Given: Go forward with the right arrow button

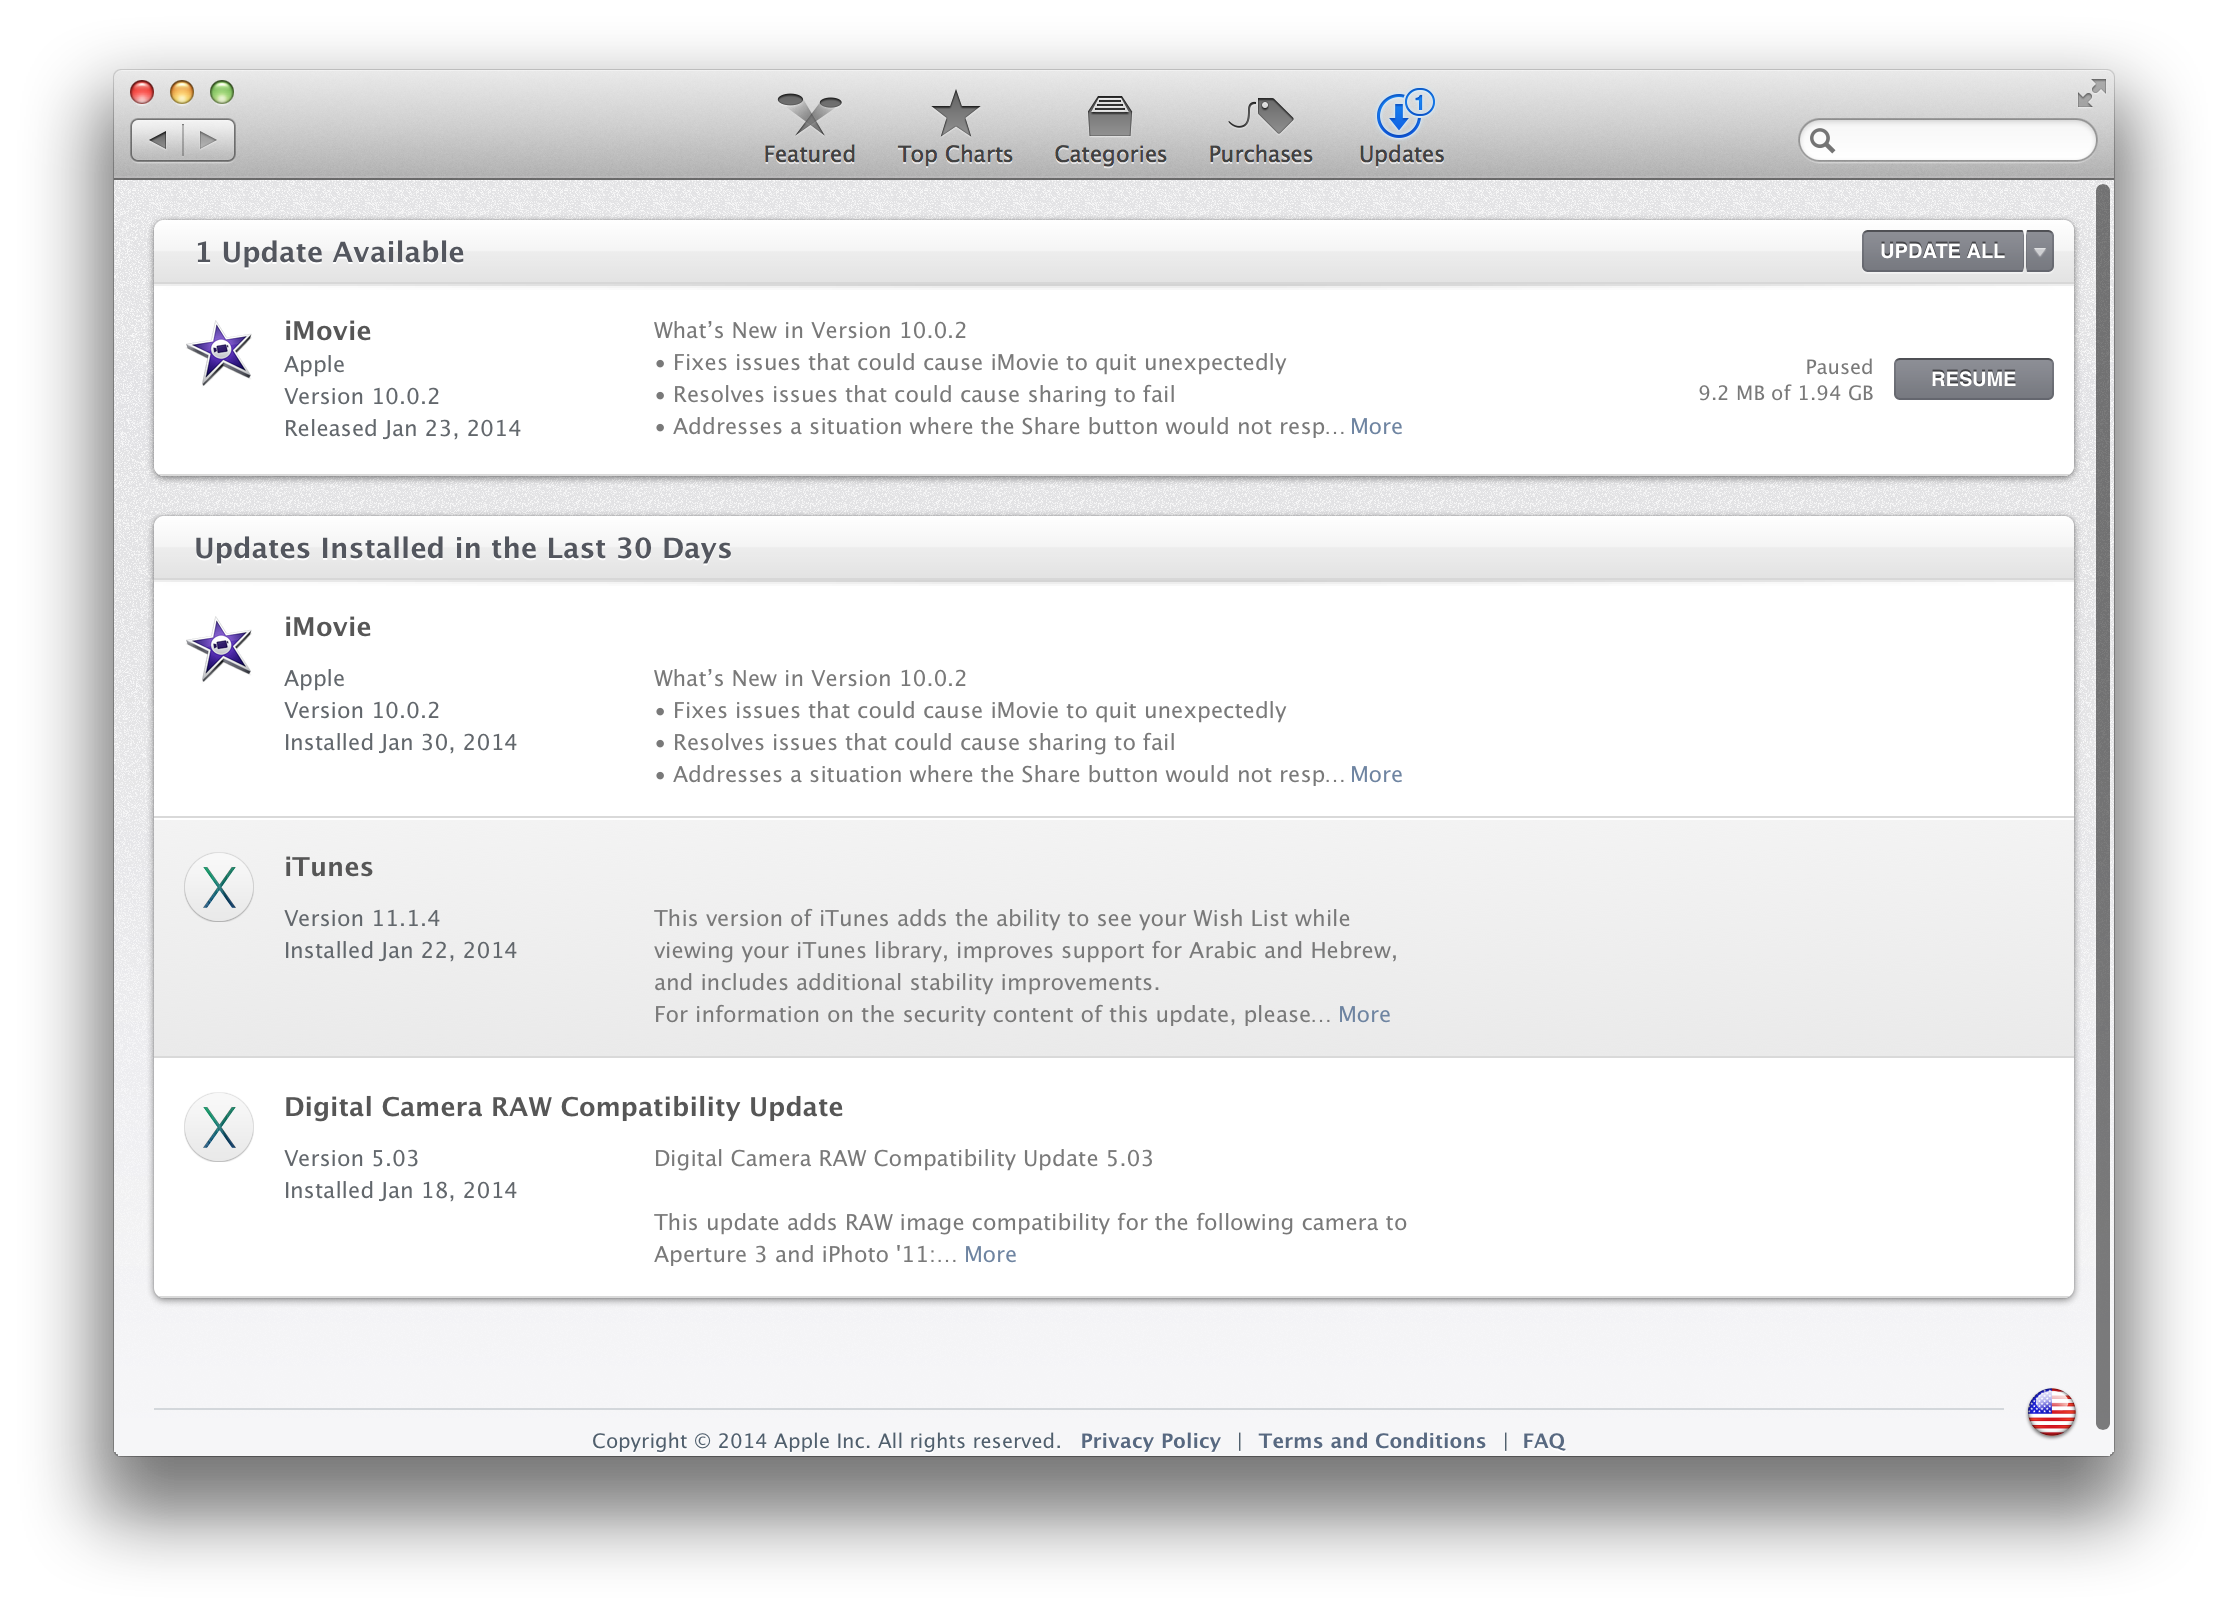Looking at the screenshot, I should click(209, 140).
